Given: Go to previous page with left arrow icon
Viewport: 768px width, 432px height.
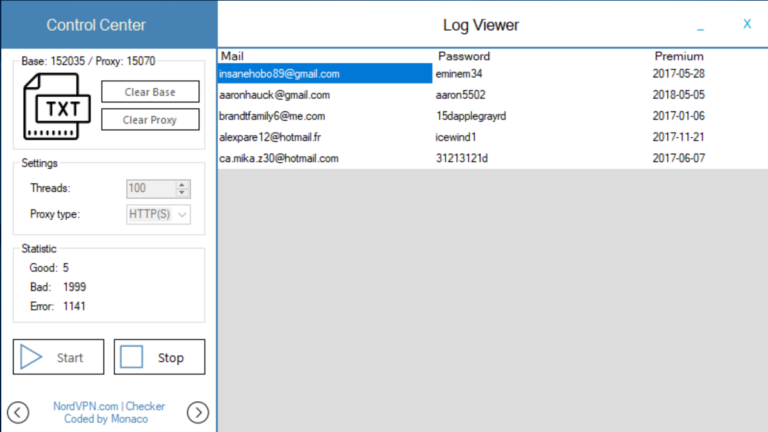Looking at the screenshot, I should point(18,412).
